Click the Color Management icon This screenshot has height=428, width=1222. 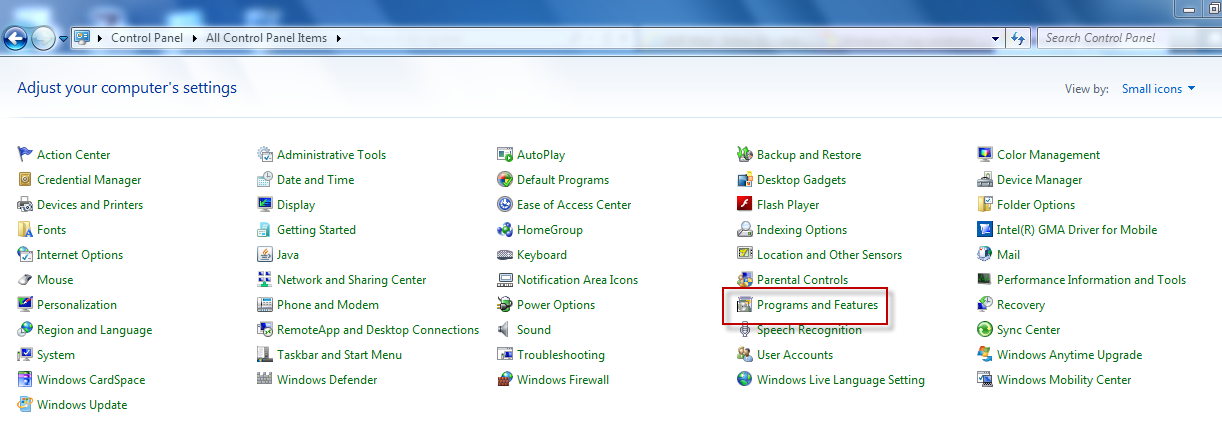point(985,154)
